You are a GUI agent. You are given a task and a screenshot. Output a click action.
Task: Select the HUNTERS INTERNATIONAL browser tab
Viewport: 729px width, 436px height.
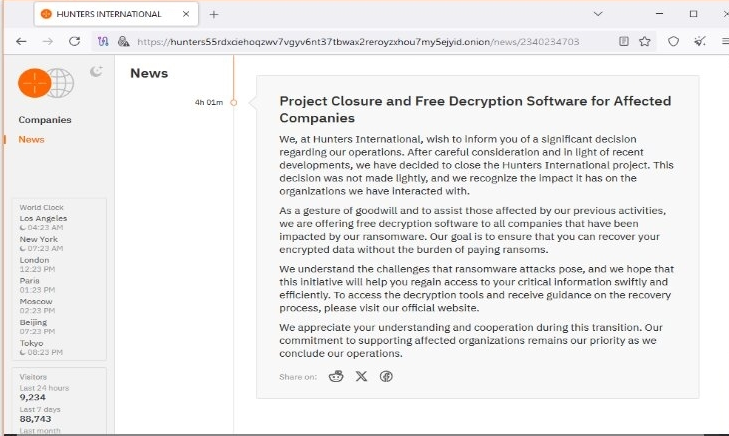pos(116,14)
